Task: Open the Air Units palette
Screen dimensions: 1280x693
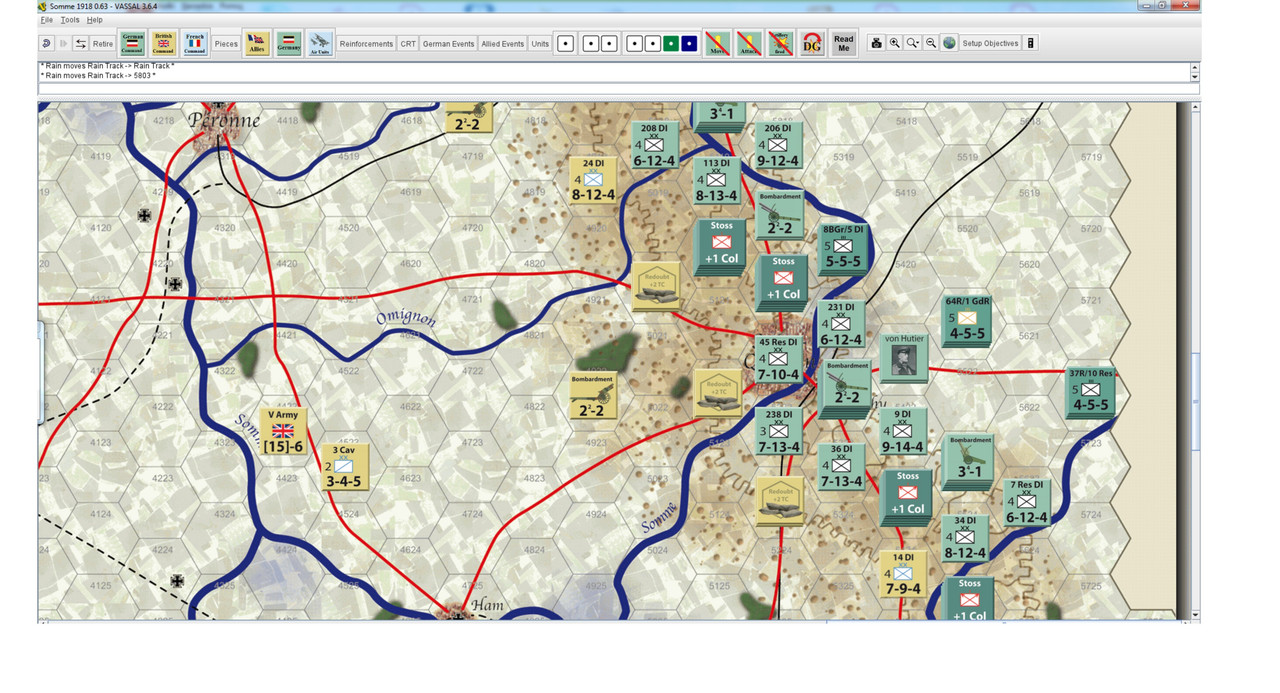Action: 320,43
